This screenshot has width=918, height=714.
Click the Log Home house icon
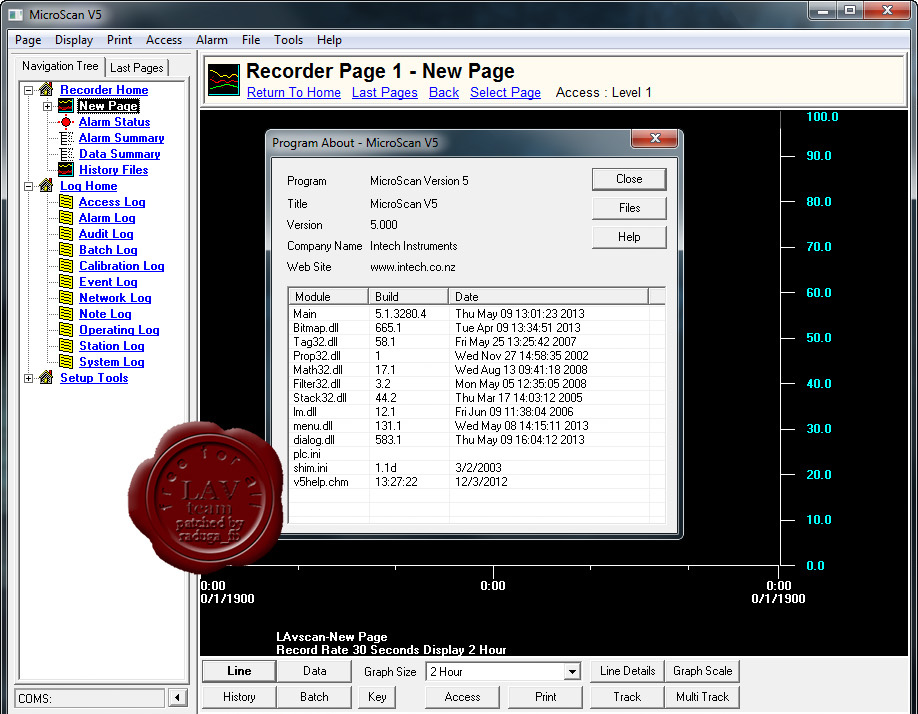pos(46,186)
